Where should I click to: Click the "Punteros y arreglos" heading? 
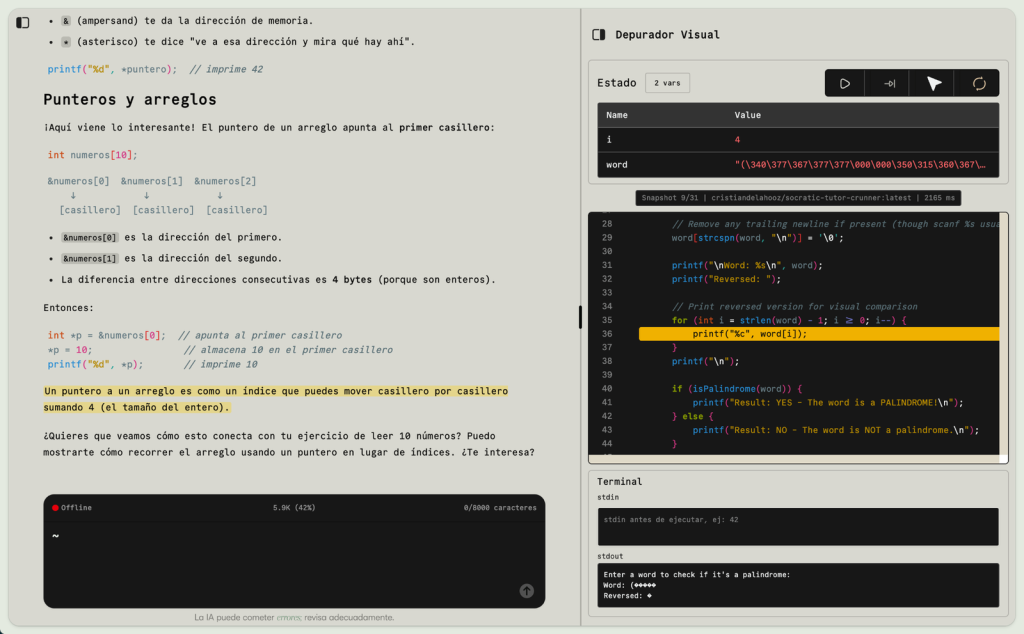coord(130,99)
